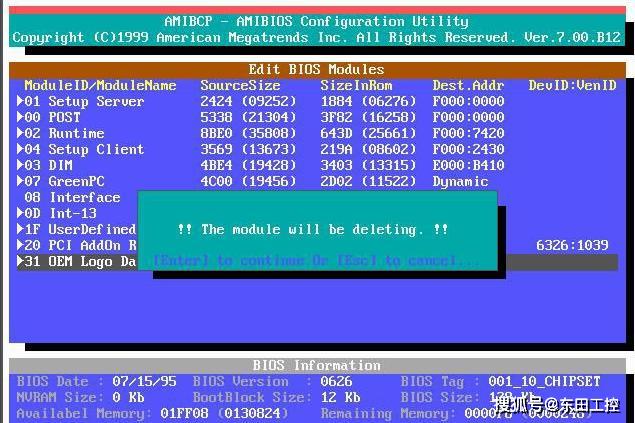Click available memory value 01FF08 (0130824)
The height and width of the screenshot is (423, 635).
[x=225, y=414]
